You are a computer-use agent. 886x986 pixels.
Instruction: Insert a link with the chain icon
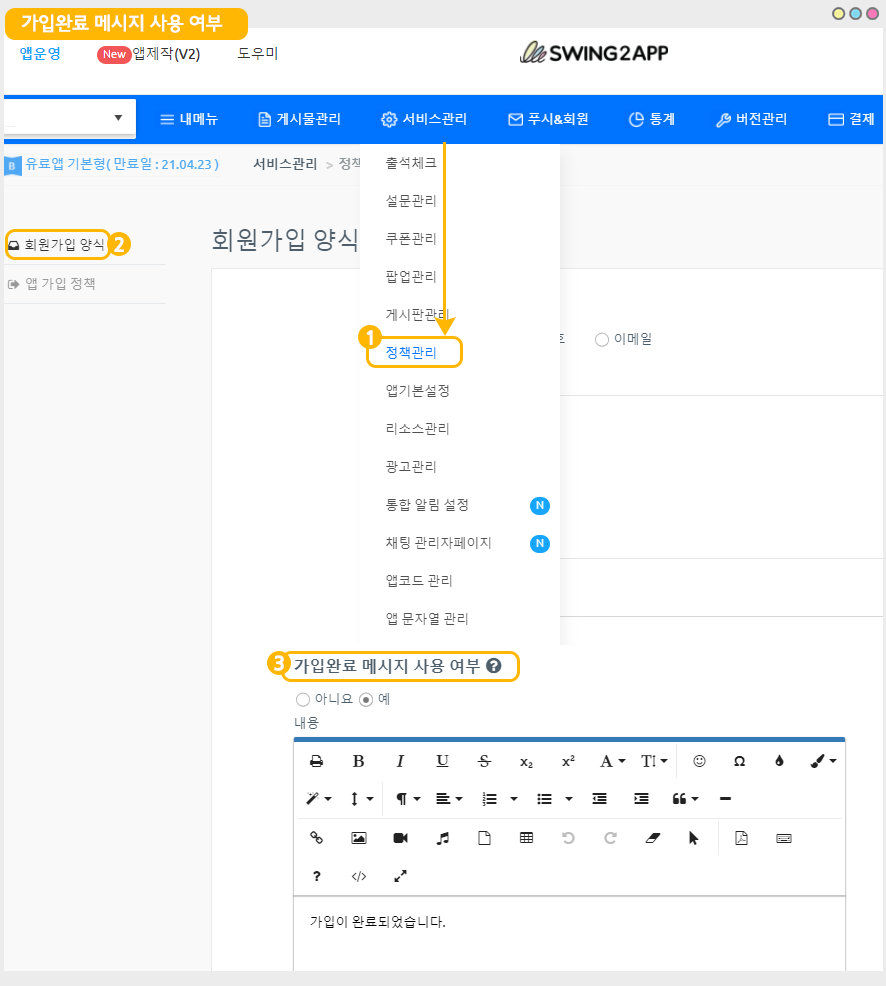click(x=317, y=838)
